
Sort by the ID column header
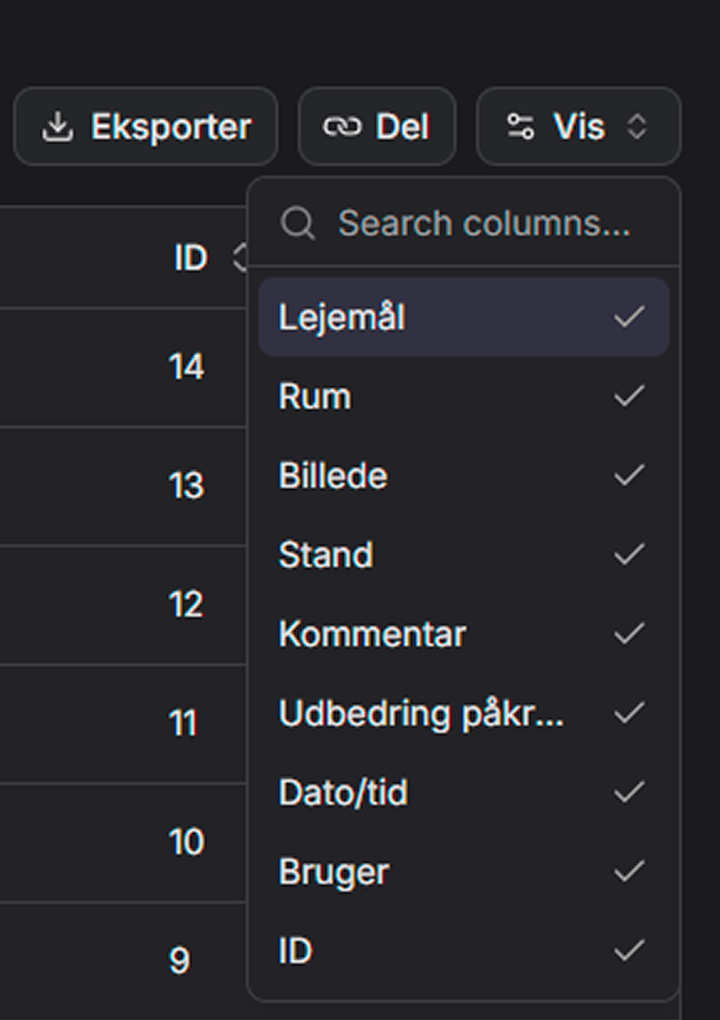point(191,258)
